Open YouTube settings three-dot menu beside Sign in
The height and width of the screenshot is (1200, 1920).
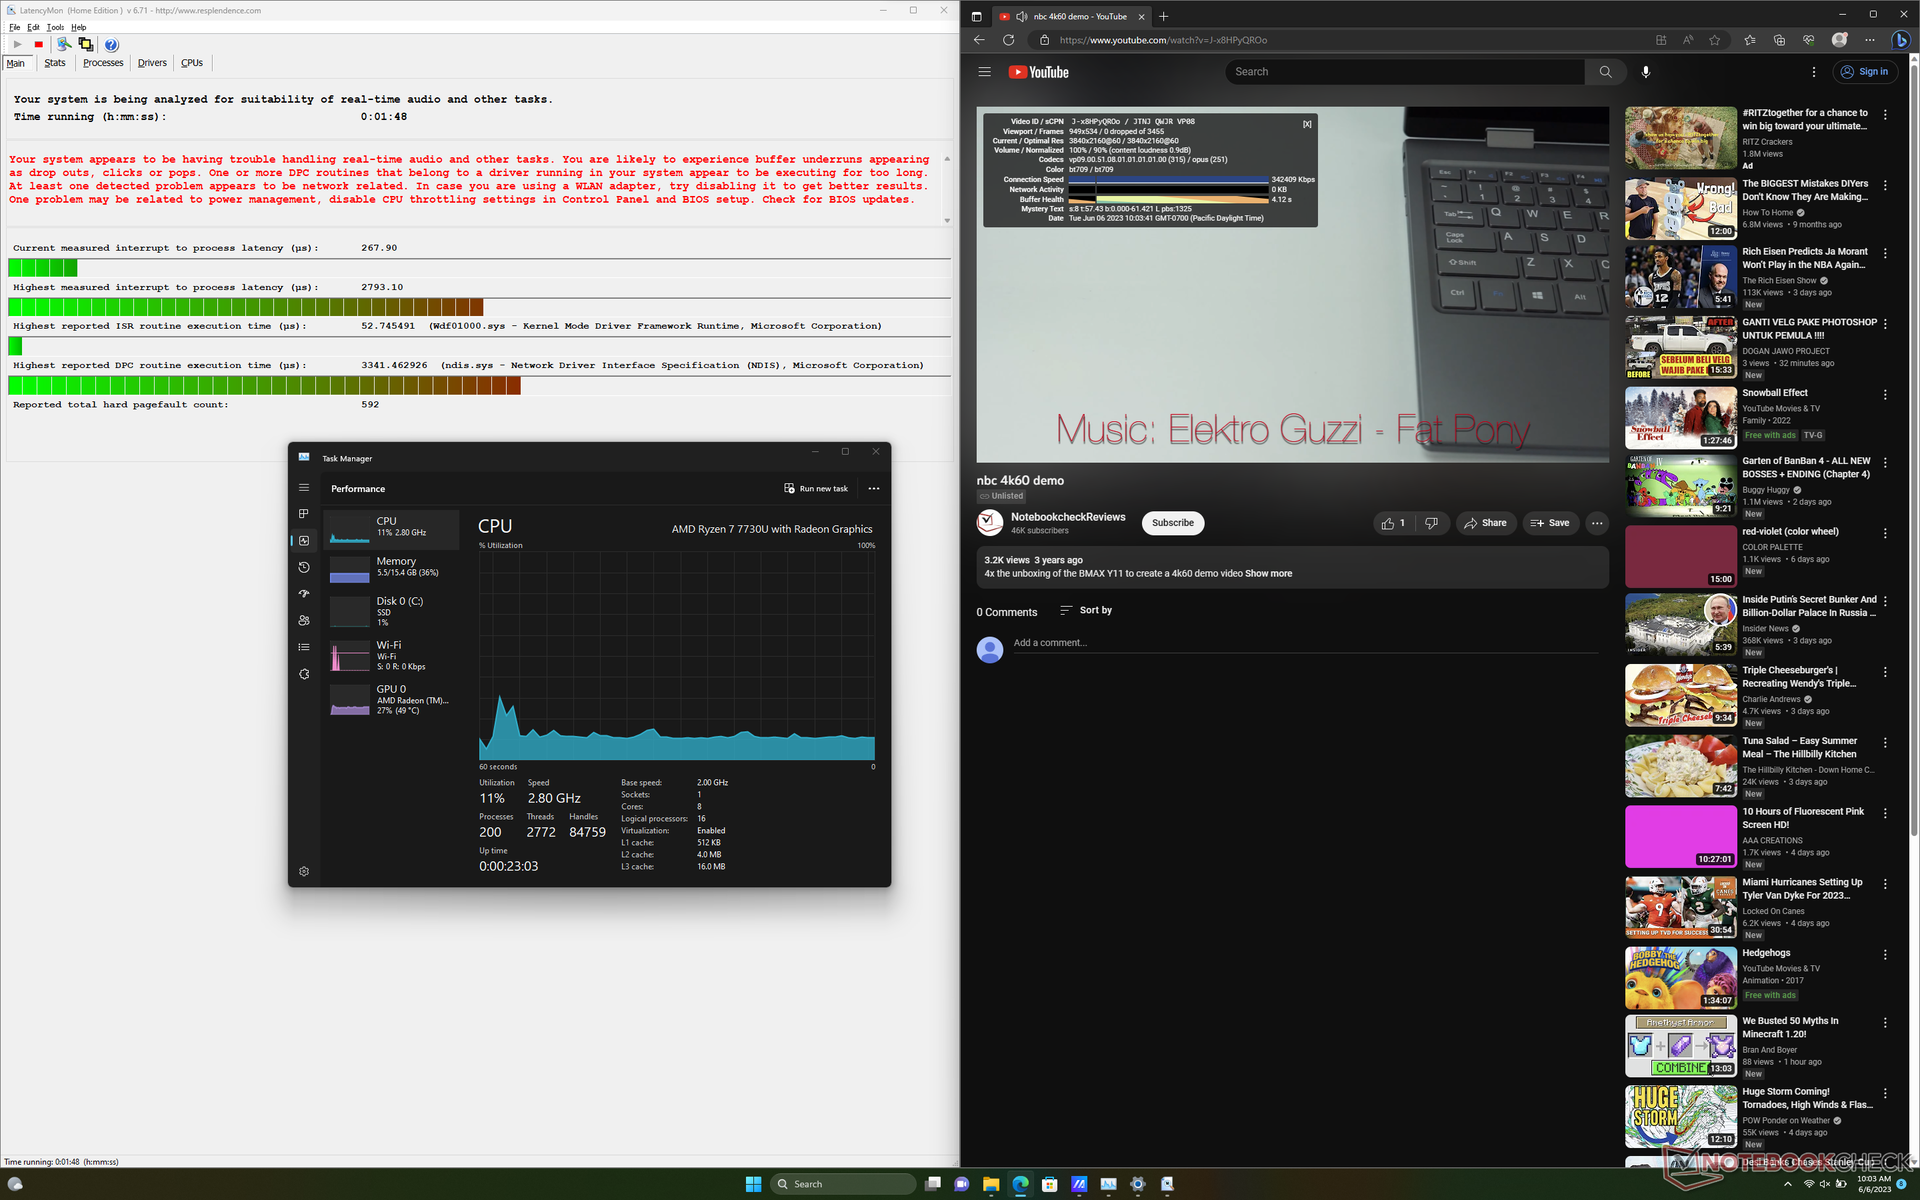pos(1814,72)
